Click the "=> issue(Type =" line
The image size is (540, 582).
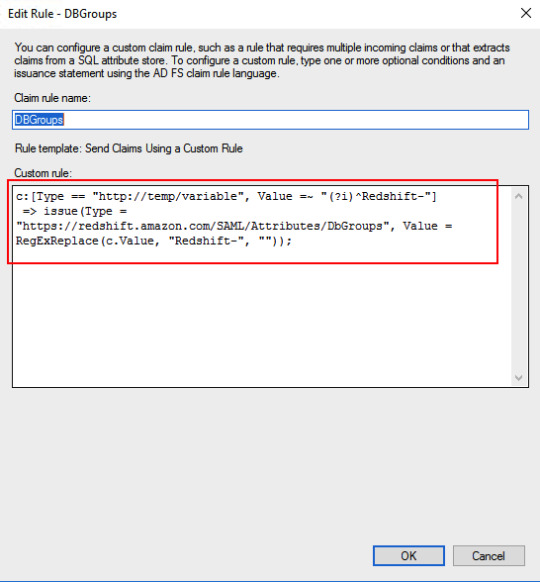75,211
